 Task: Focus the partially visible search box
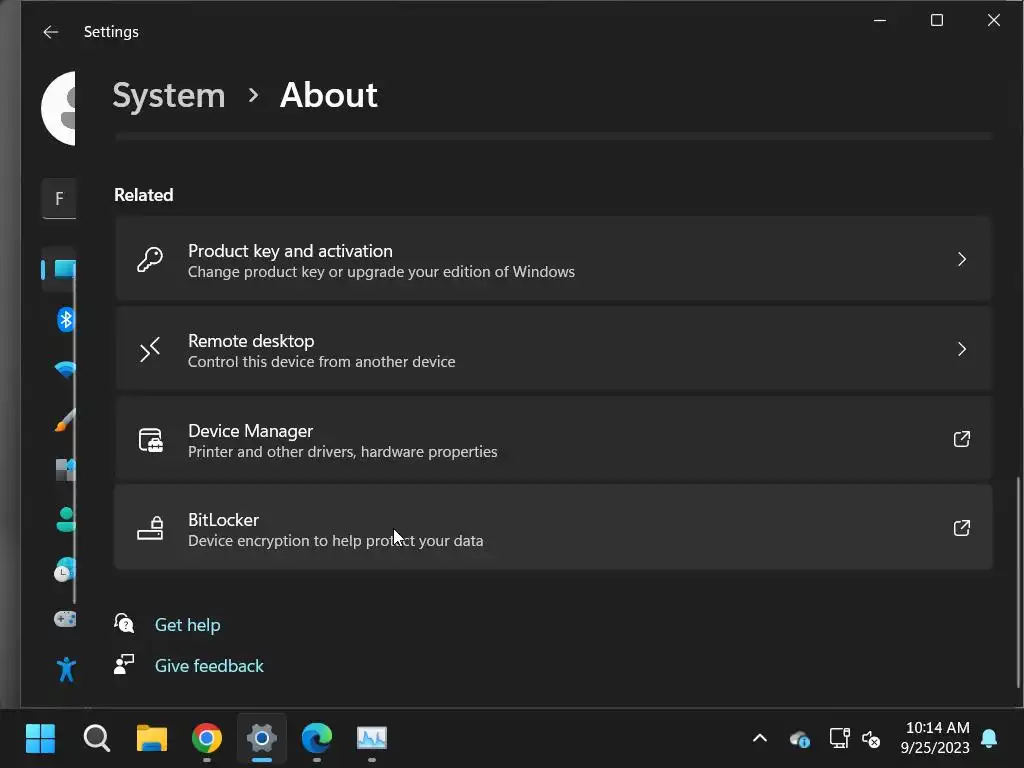[59, 199]
